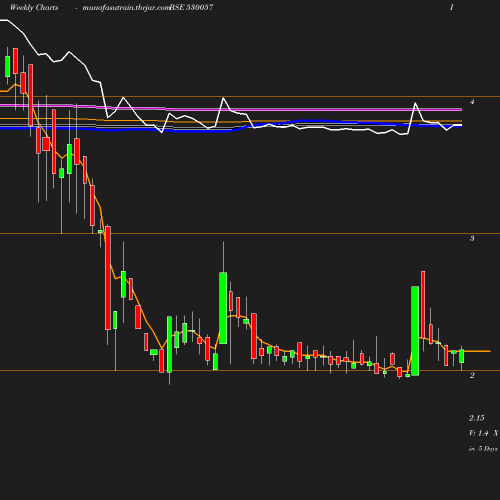Click the price axis label "3"

pos(472,238)
